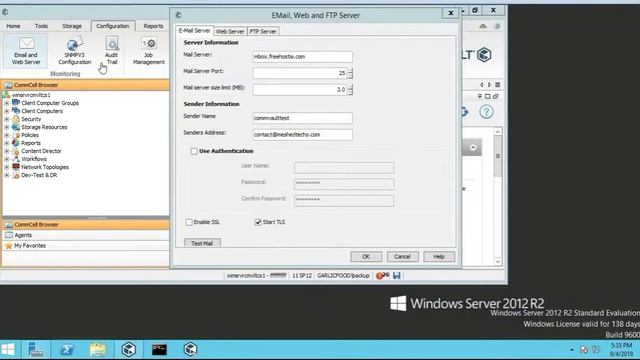Click the Agents pane icon
640x360 pixels.
(x=9, y=235)
